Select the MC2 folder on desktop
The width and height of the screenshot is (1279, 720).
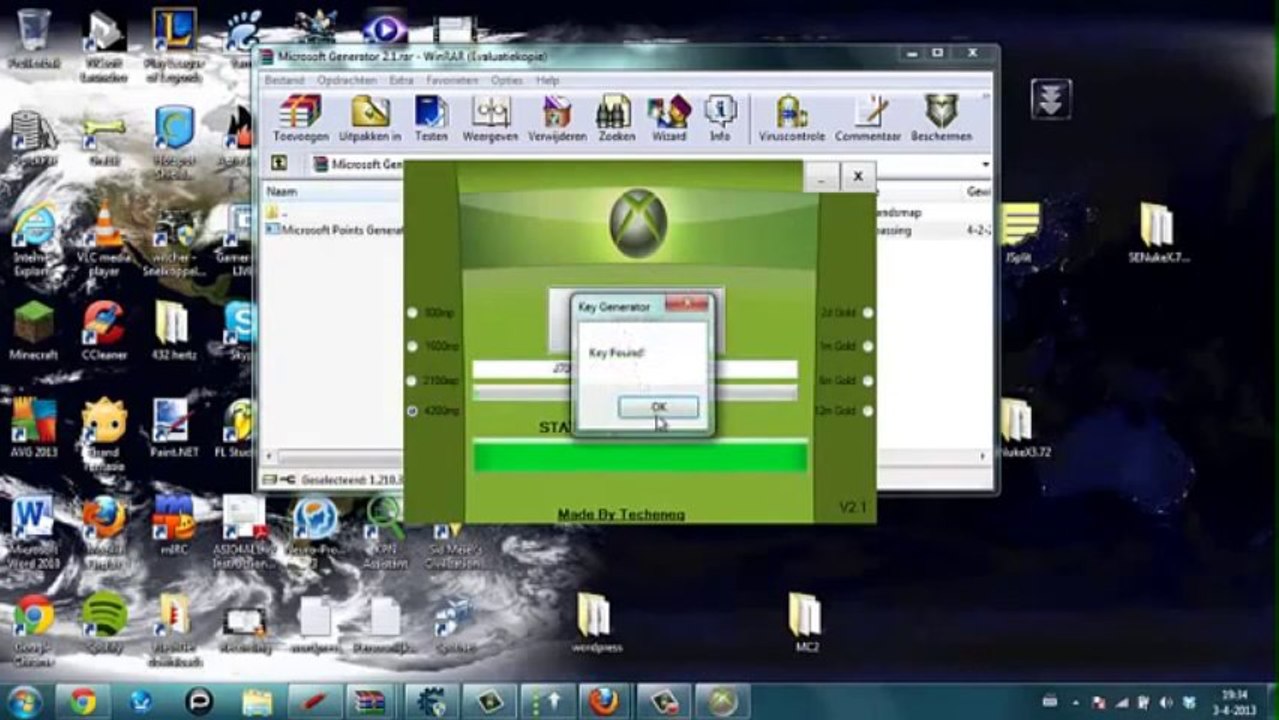[x=804, y=622]
